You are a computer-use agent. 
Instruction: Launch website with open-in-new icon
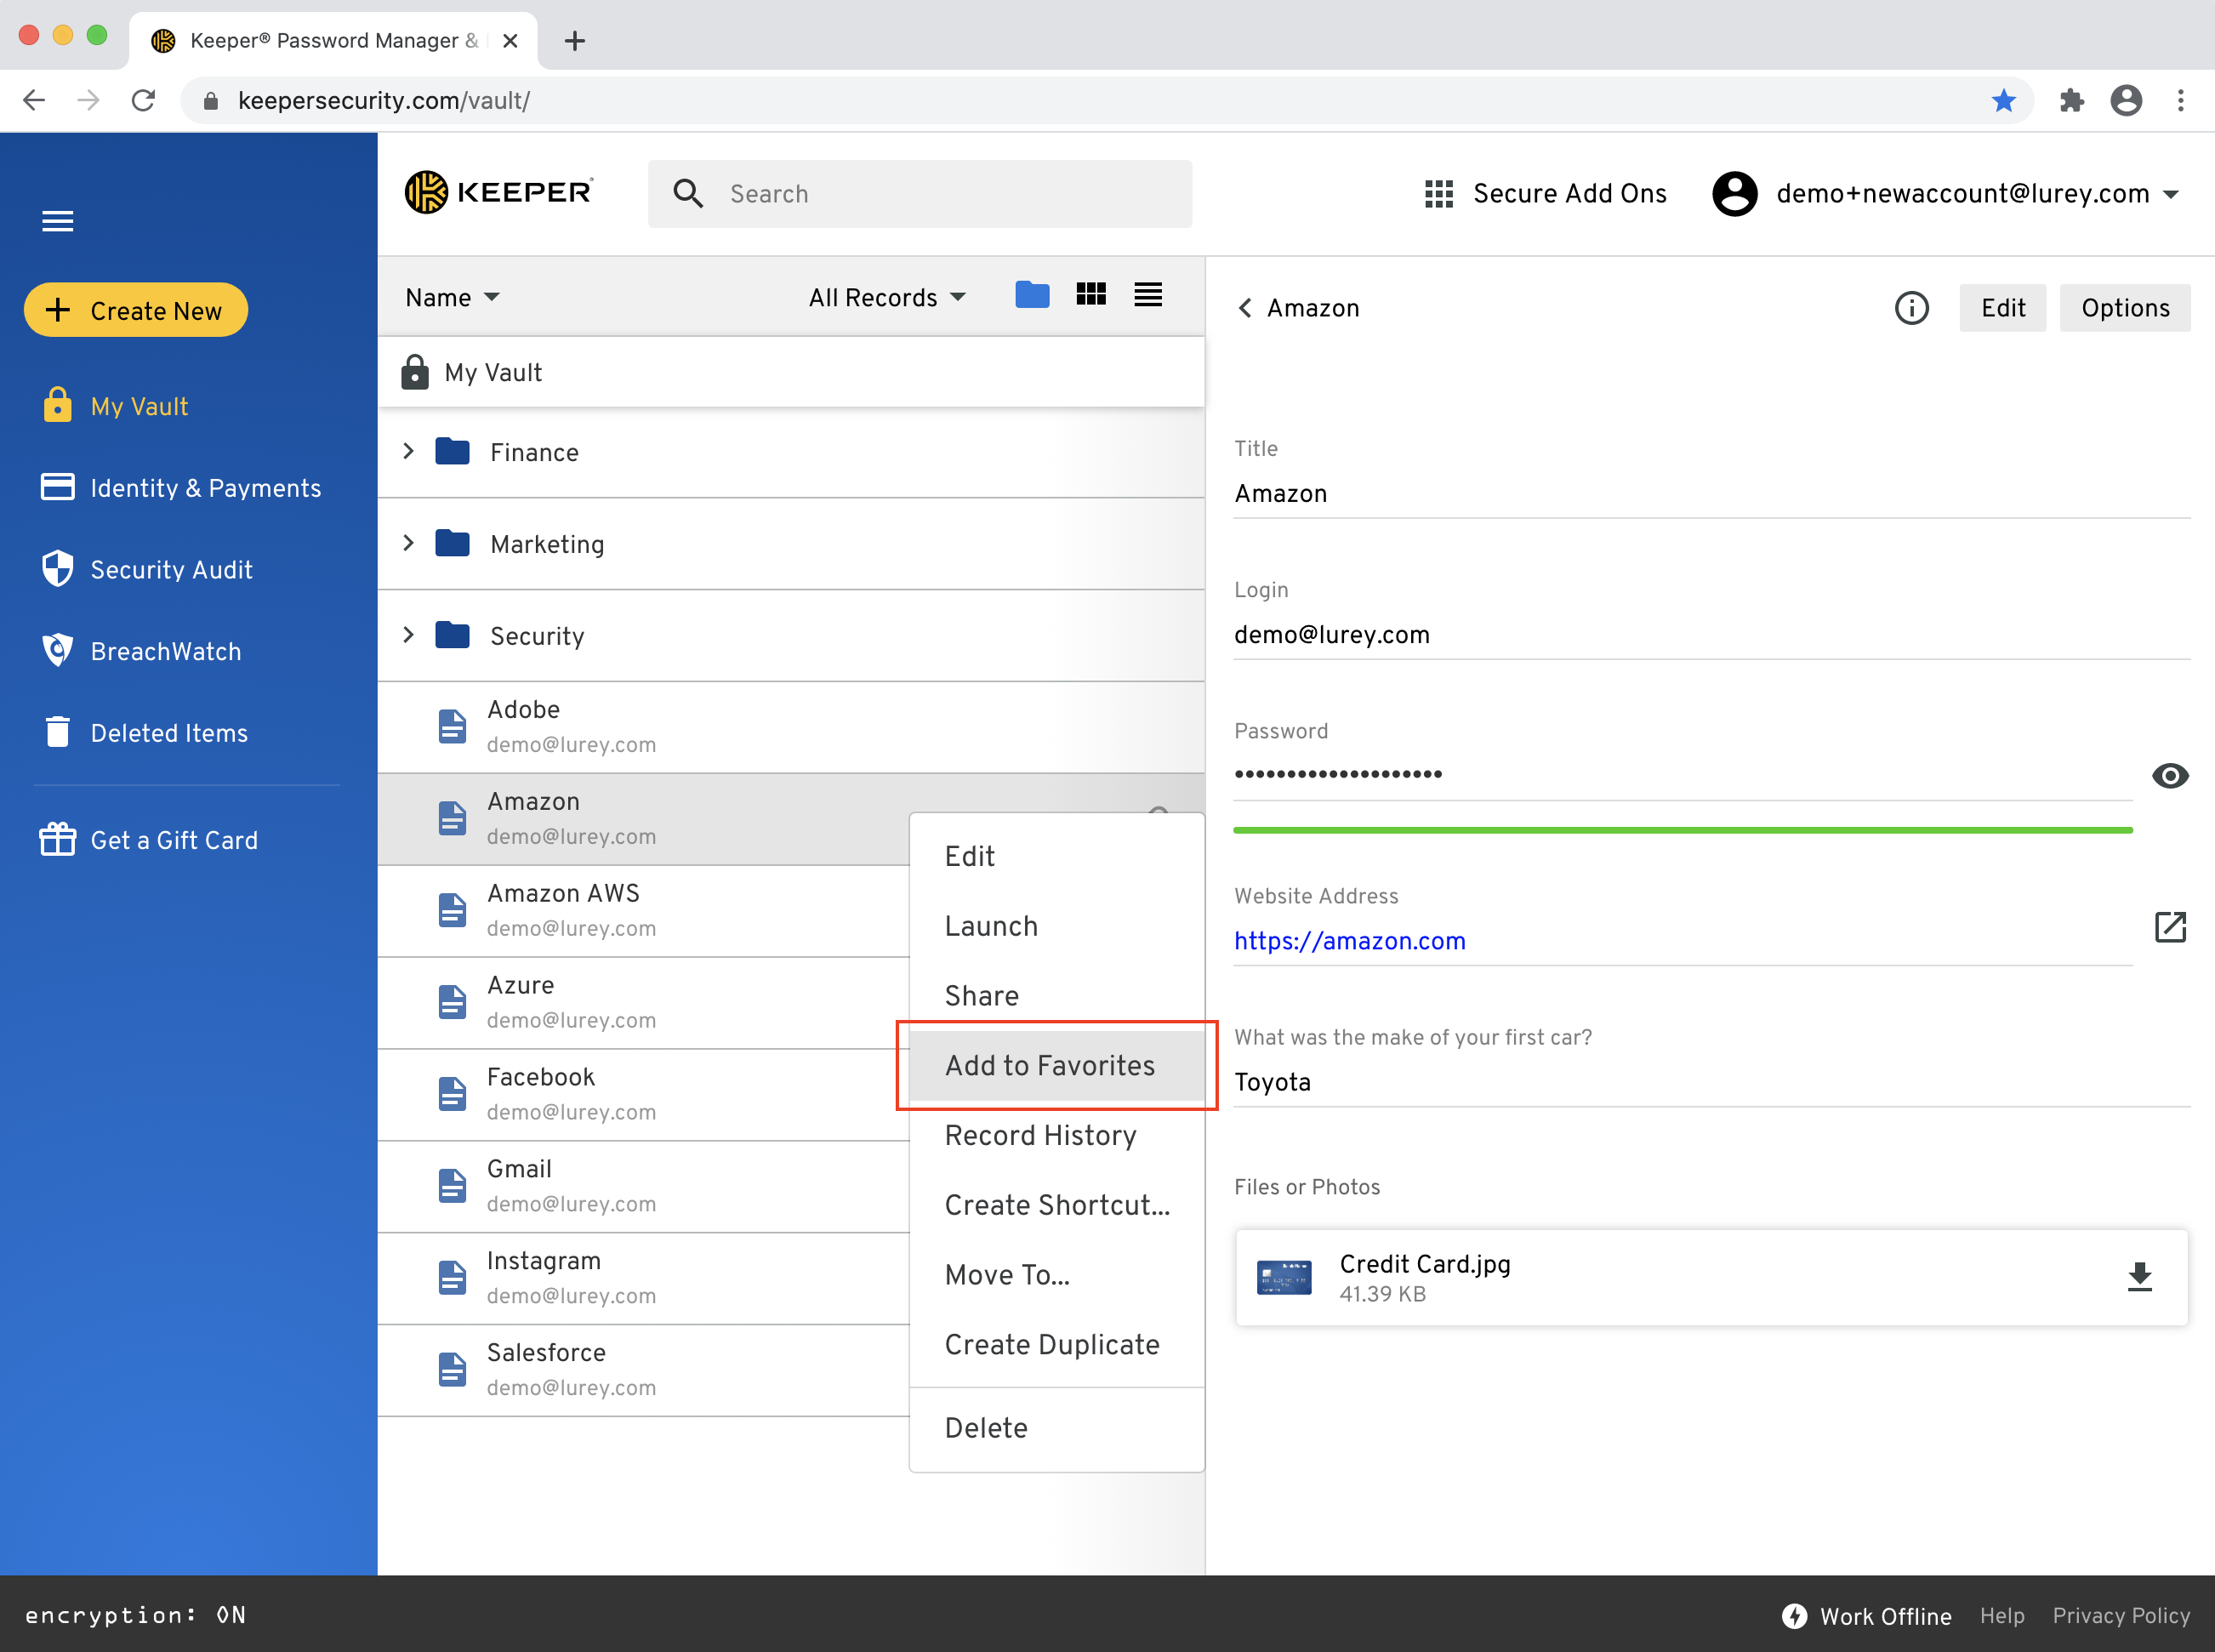(x=2170, y=927)
